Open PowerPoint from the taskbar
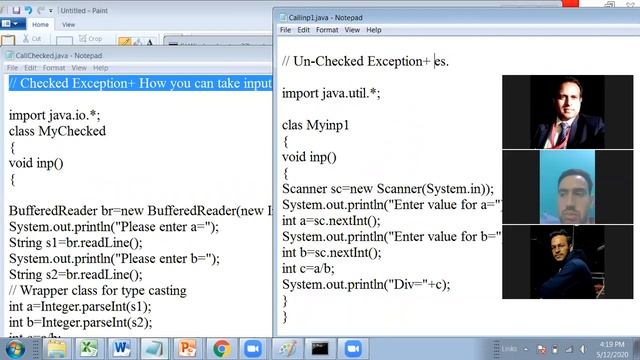This screenshot has height=360, width=640. (187, 349)
